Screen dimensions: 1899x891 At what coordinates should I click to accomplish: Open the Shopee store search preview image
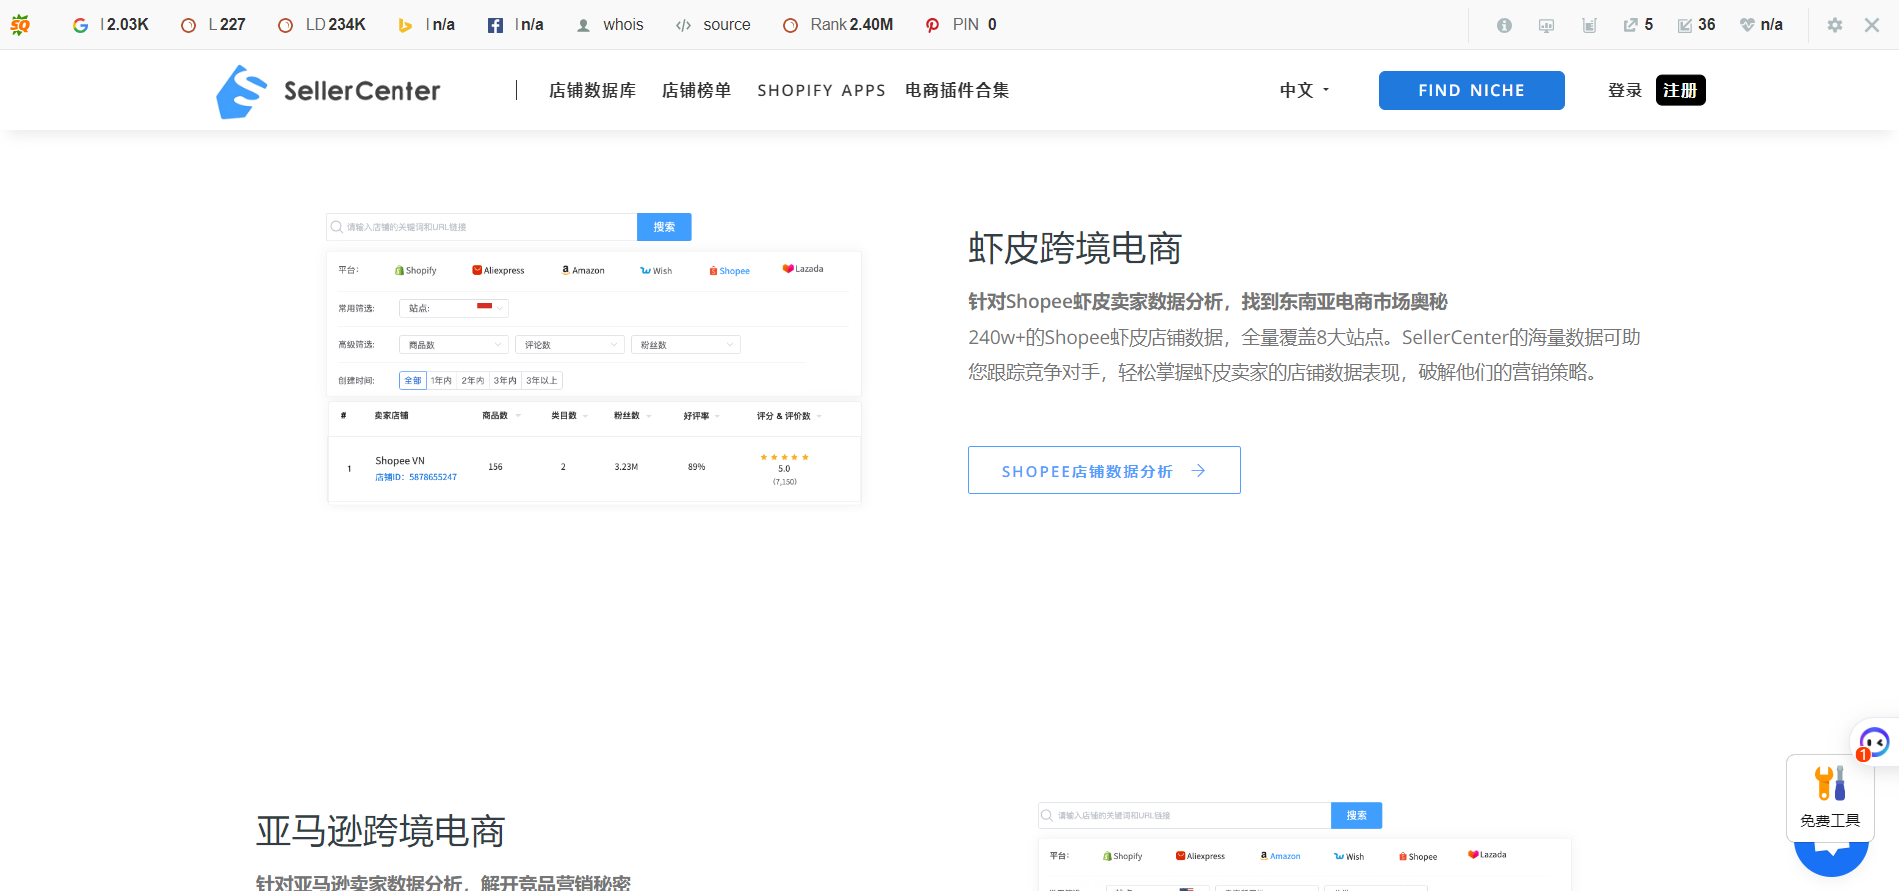594,358
